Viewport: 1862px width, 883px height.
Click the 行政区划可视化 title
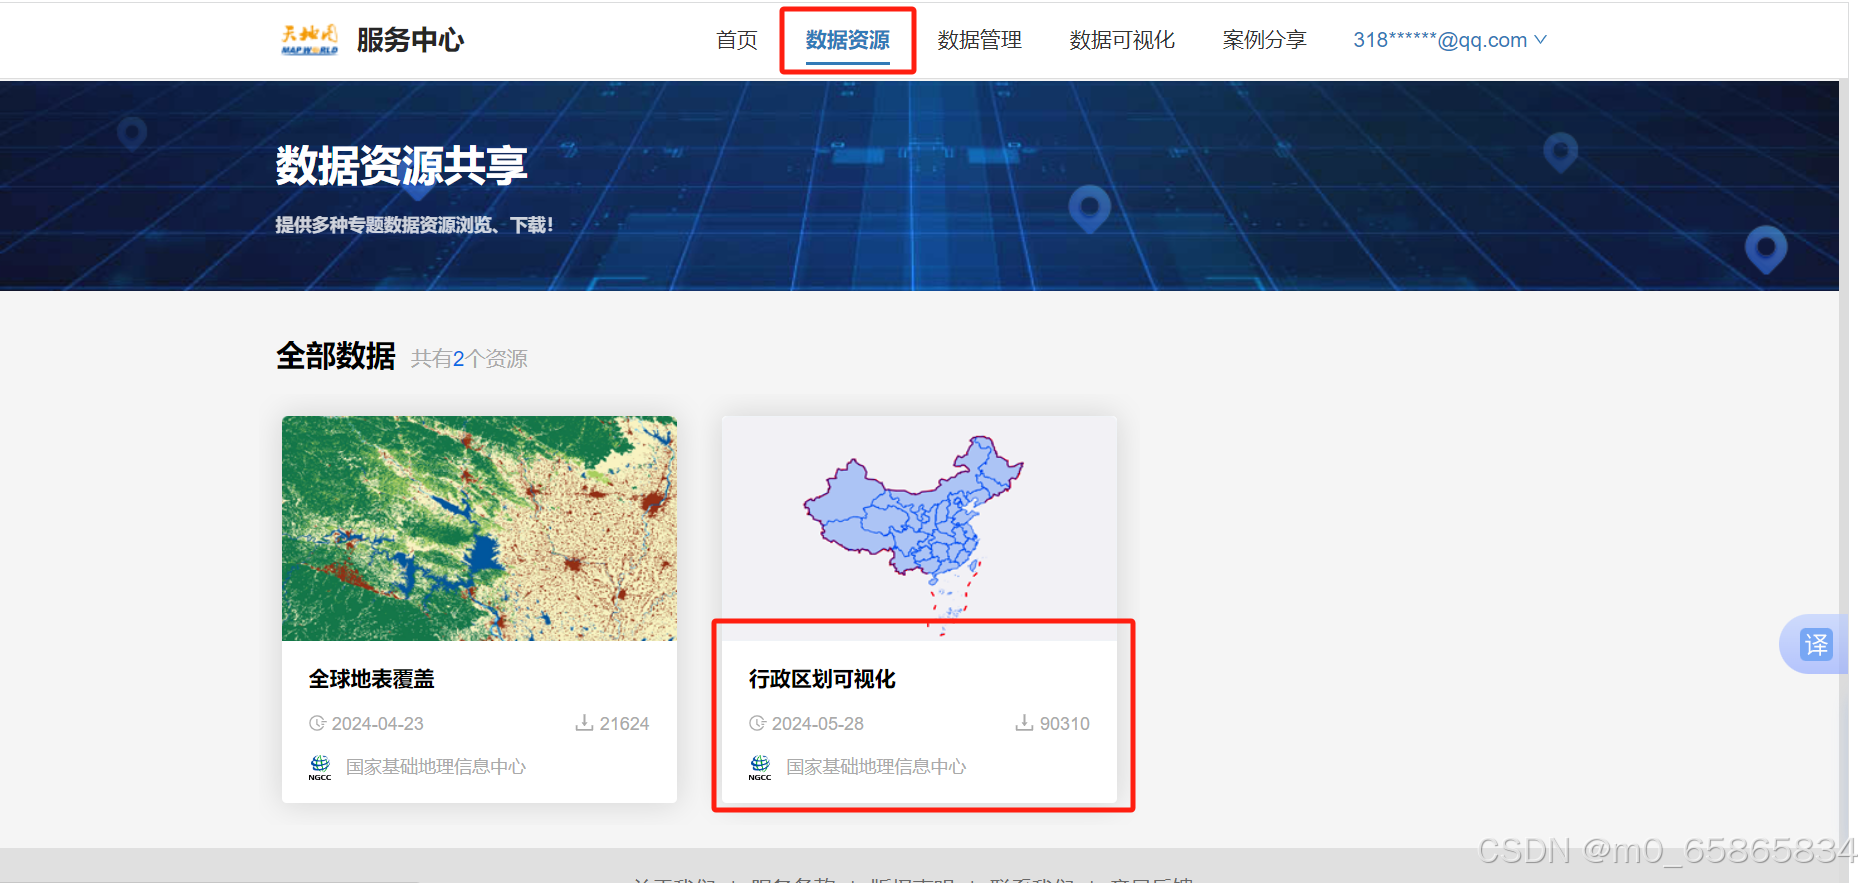pos(822,679)
